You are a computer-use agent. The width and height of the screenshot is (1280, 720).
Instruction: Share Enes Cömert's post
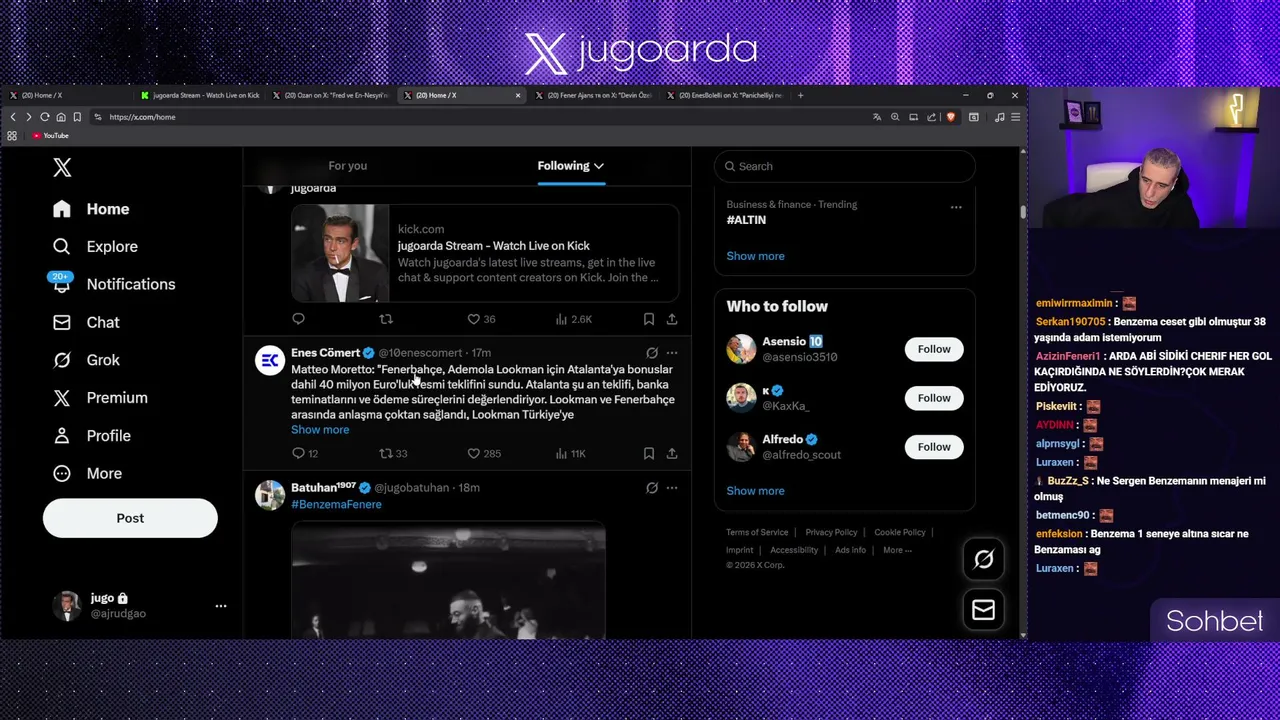[x=672, y=454]
